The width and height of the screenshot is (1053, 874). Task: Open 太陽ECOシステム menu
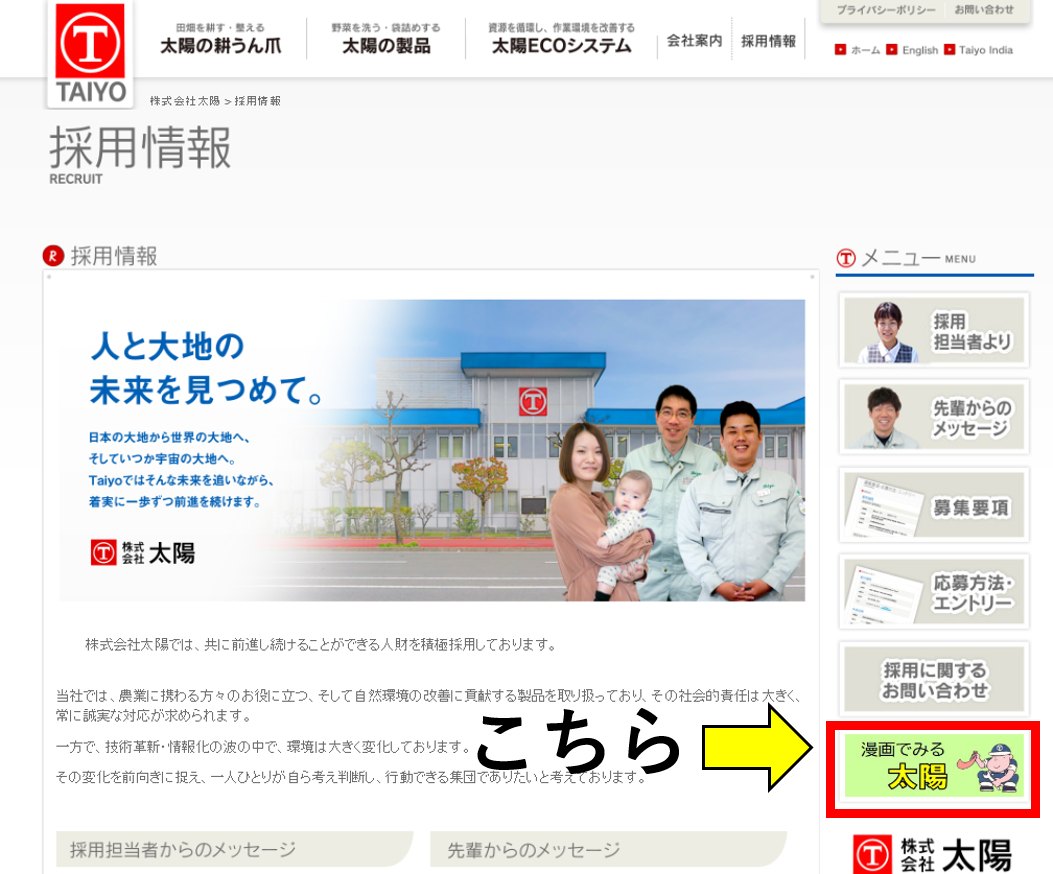pos(561,39)
